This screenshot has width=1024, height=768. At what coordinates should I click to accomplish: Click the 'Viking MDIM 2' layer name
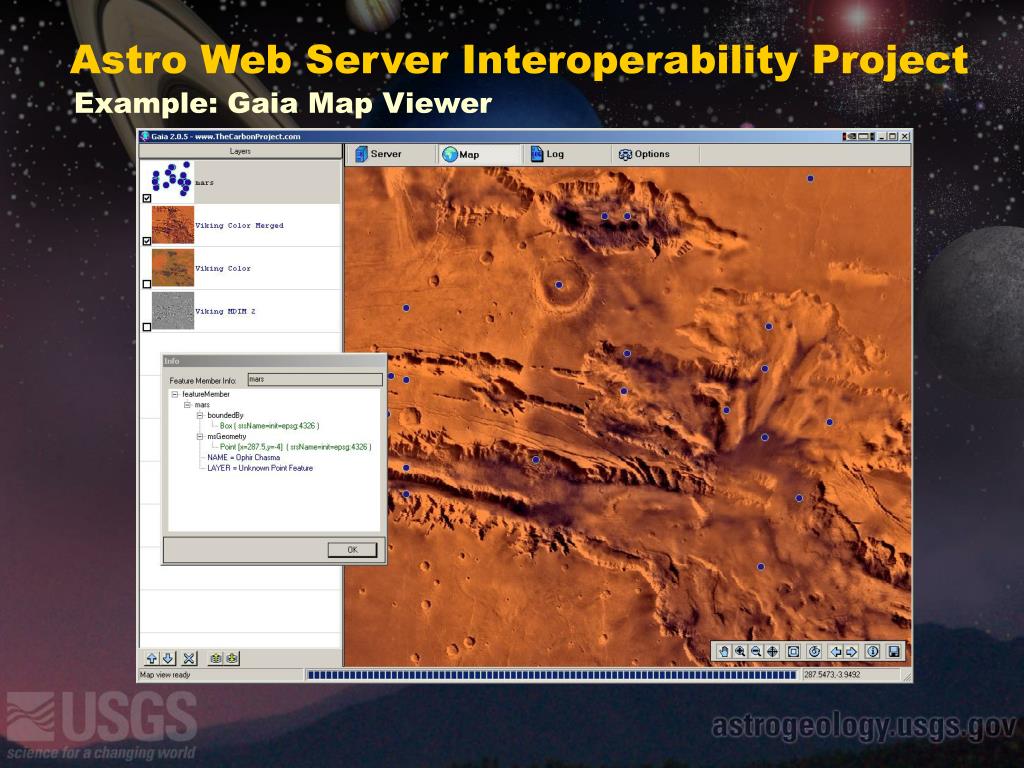click(225, 312)
